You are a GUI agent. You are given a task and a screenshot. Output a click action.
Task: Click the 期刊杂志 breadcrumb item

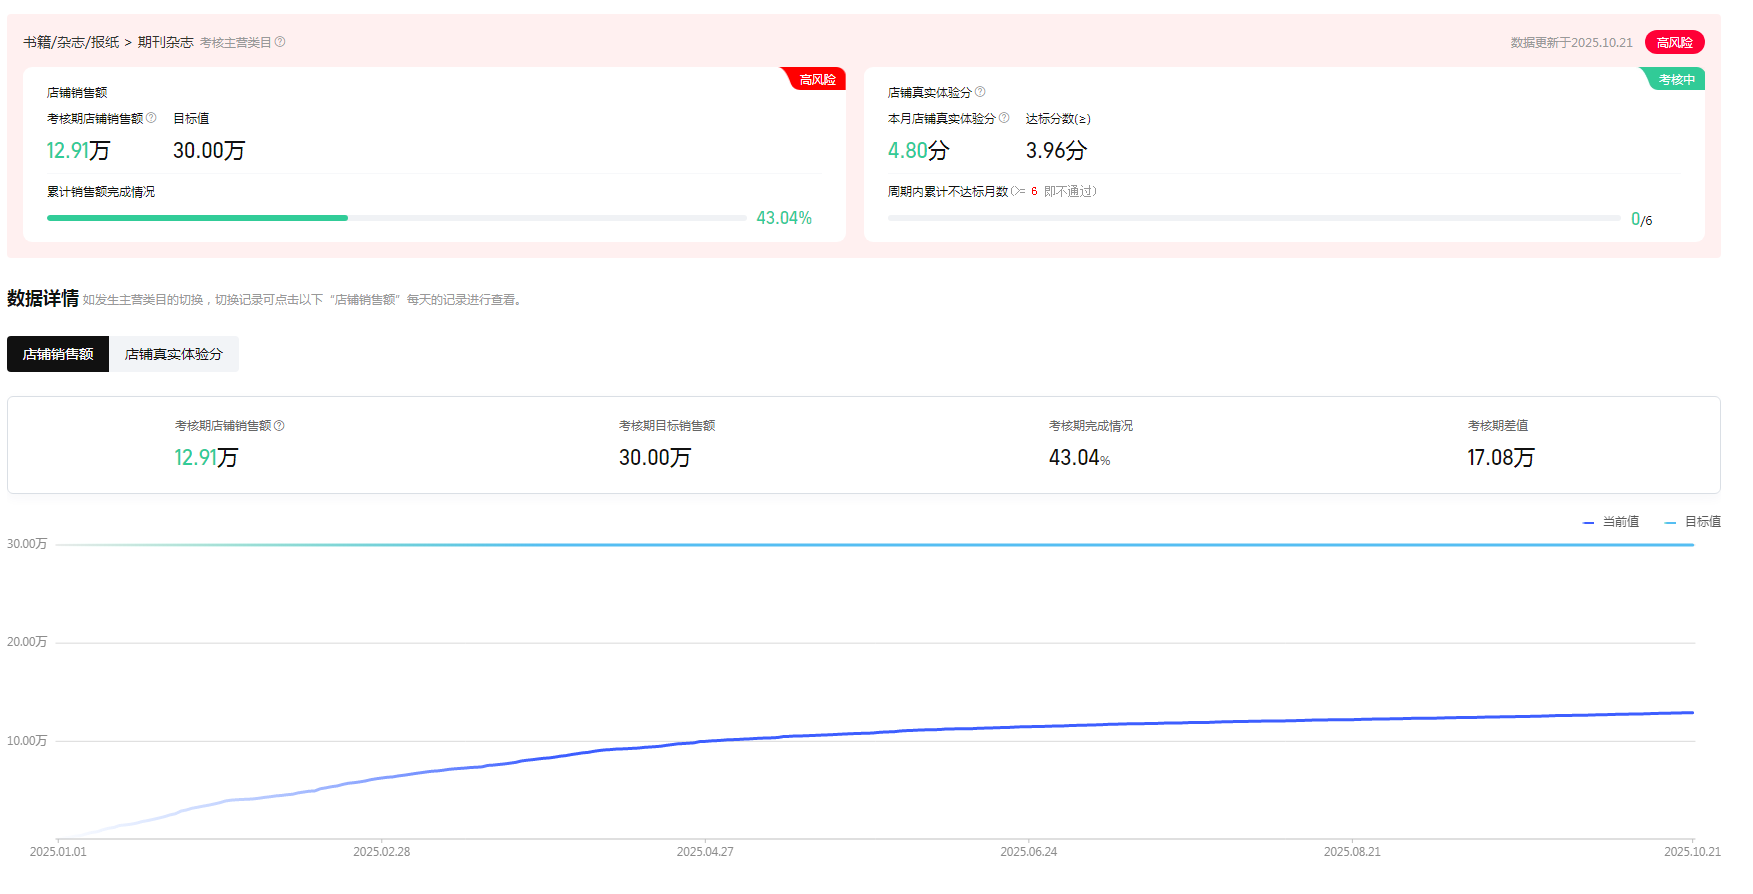tap(165, 42)
